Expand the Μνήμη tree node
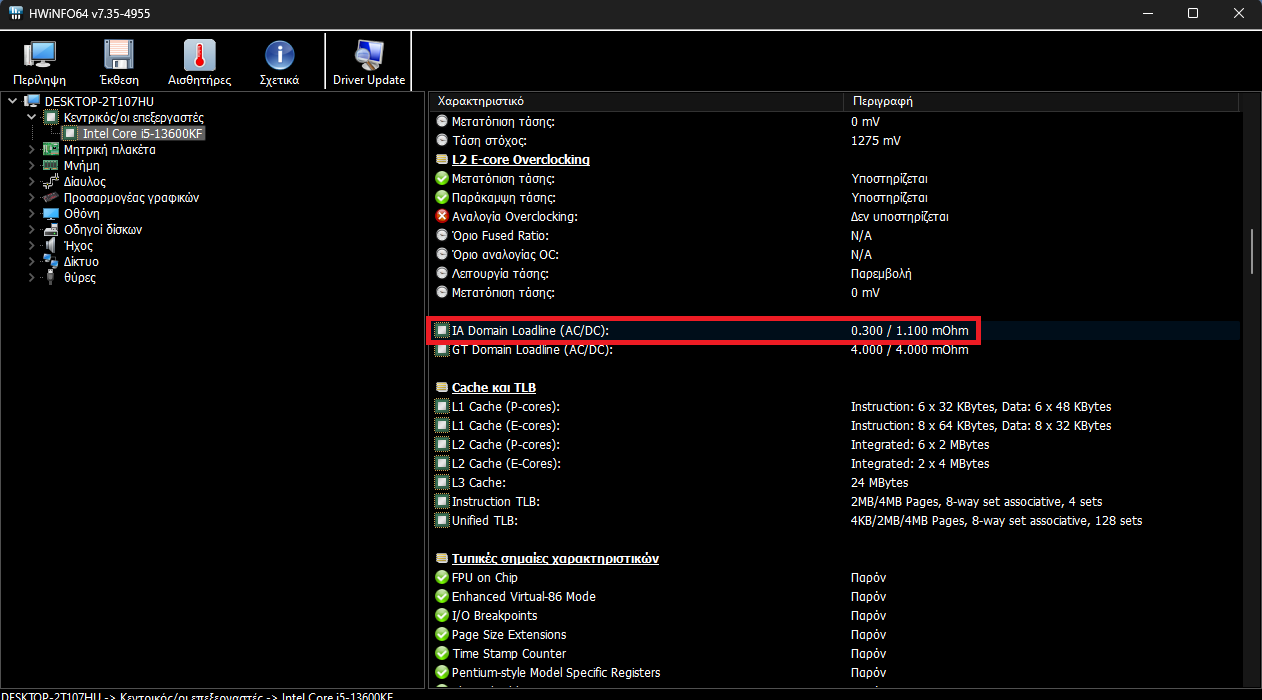The width and height of the screenshot is (1262, 700). pyautogui.click(x=32, y=166)
